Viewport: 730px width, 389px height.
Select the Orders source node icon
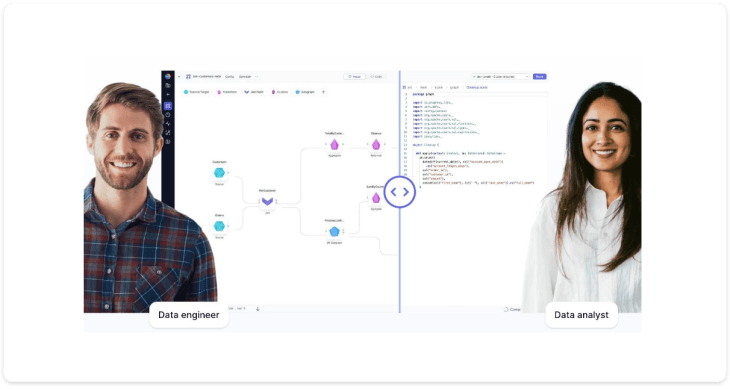(219, 226)
